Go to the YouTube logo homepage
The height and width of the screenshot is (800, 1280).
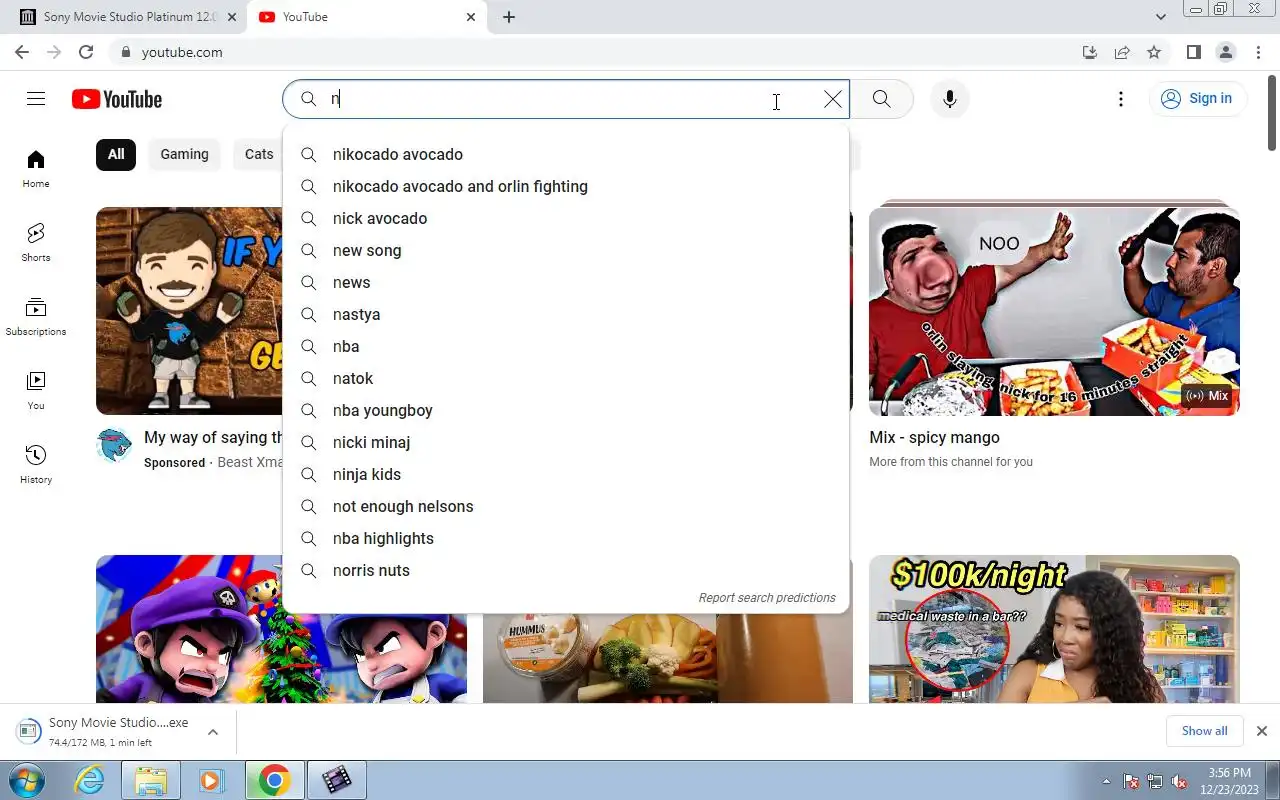tap(117, 99)
